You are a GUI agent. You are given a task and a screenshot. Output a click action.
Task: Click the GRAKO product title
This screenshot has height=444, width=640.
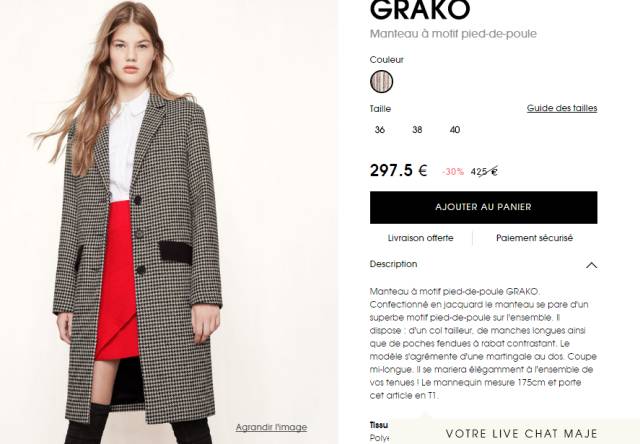[x=420, y=10]
